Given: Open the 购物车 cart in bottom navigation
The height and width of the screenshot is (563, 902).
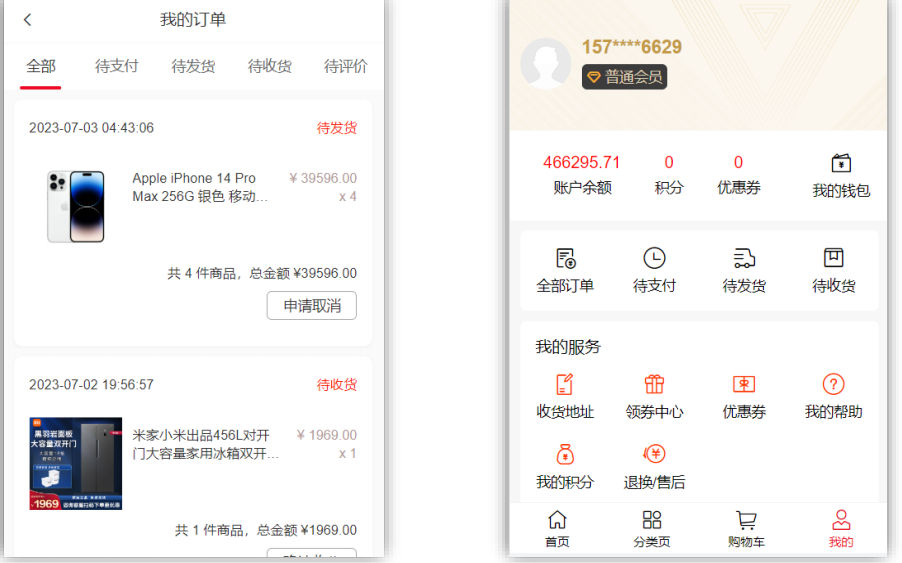Looking at the screenshot, I should pyautogui.click(x=746, y=528).
